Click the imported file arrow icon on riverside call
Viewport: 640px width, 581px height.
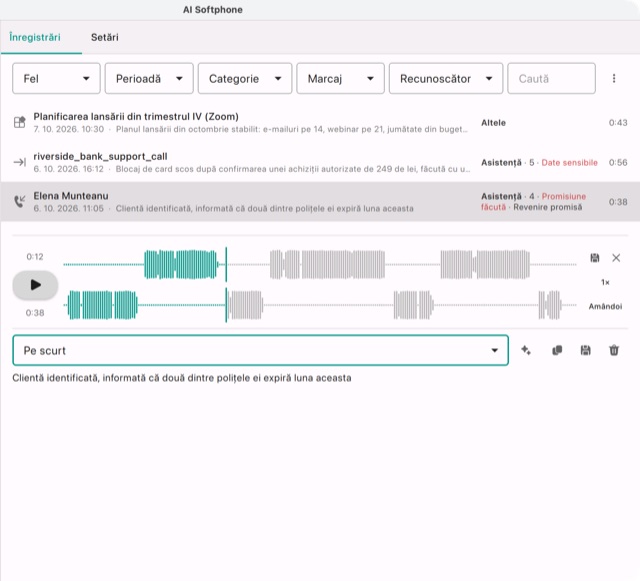tap(20, 162)
